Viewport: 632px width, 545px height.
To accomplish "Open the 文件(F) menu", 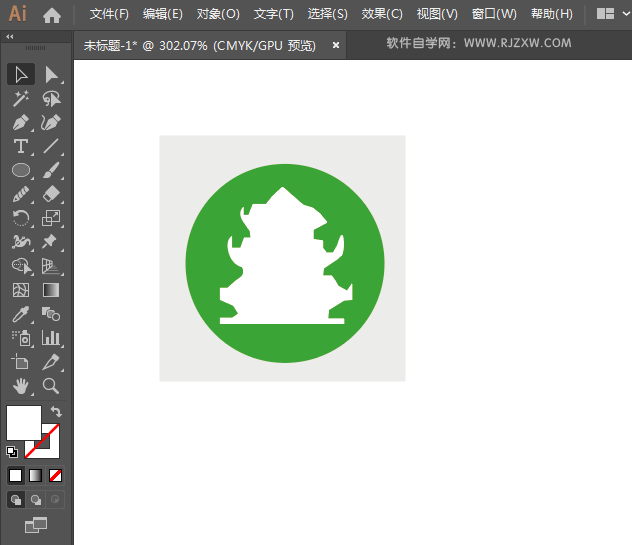I will (x=109, y=14).
